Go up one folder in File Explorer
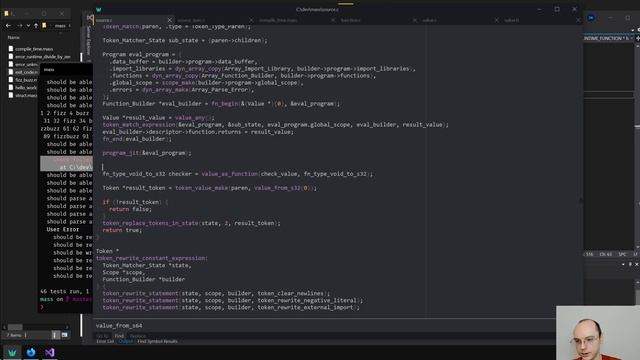The width and height of the screenshot is (640, 360). (36, 26)
